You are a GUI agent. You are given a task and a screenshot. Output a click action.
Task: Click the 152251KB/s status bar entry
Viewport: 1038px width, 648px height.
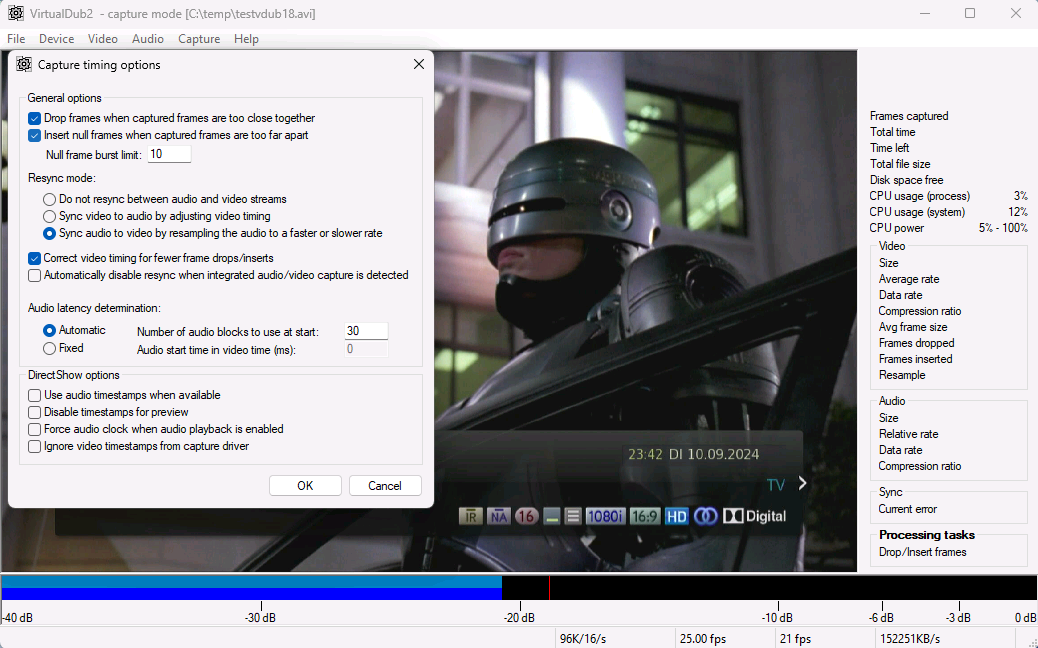click(x=910, y=639)
